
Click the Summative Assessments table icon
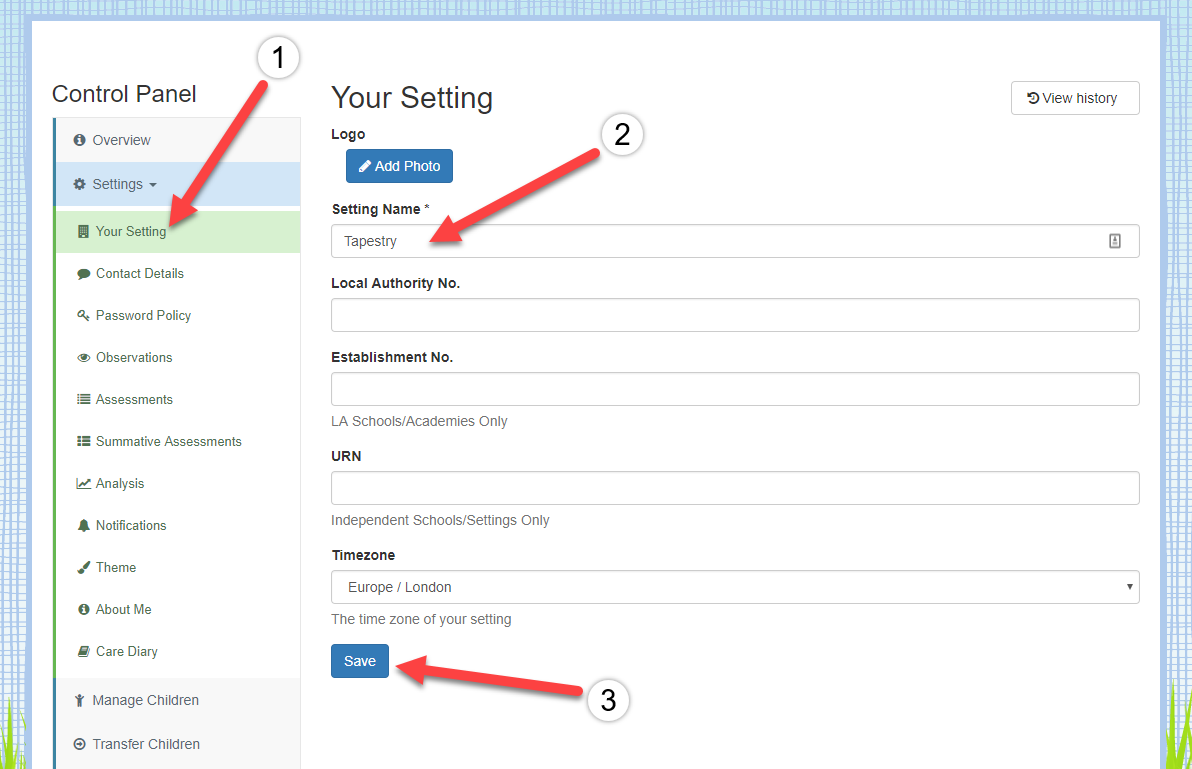tap(84, 441)
